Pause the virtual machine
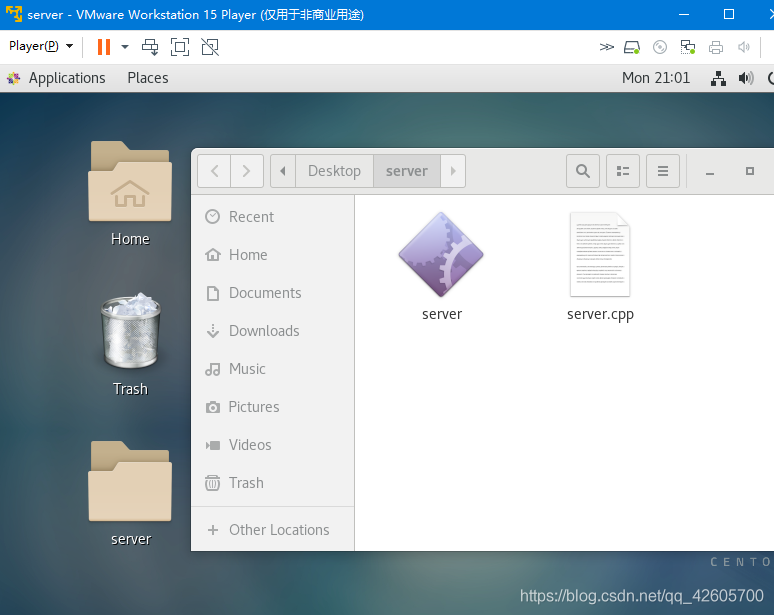774x615 pixels. point(104,47)
